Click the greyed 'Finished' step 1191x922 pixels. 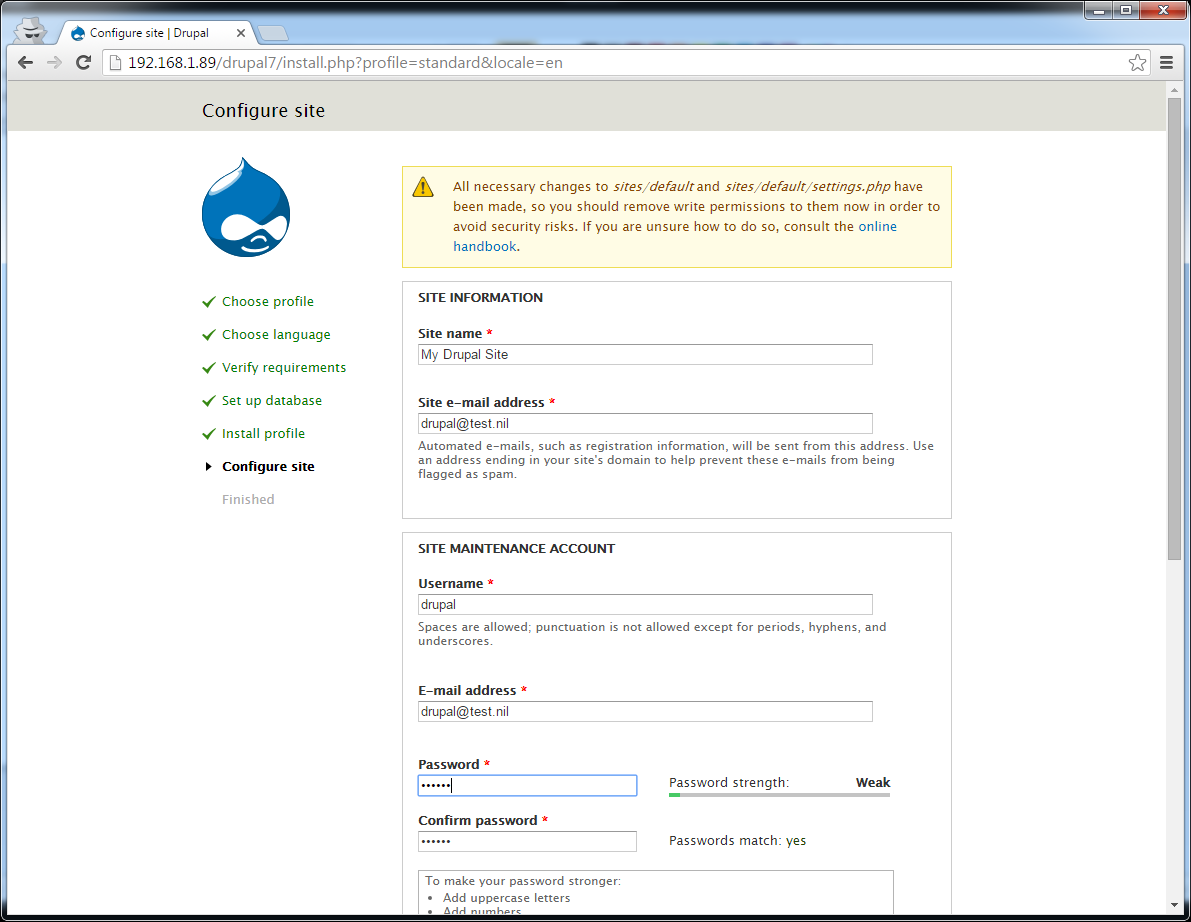[x=248, y=500]
